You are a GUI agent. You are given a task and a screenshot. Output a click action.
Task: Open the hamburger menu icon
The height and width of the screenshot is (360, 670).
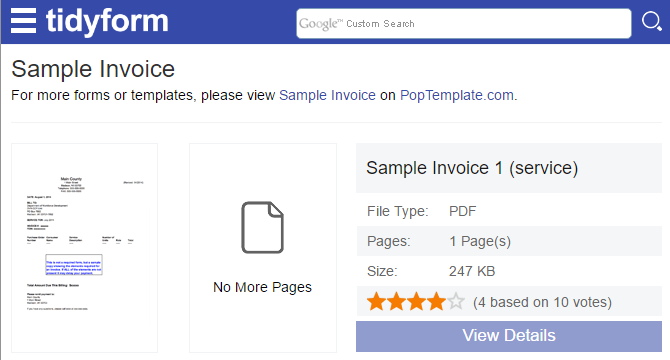point(23,20)
